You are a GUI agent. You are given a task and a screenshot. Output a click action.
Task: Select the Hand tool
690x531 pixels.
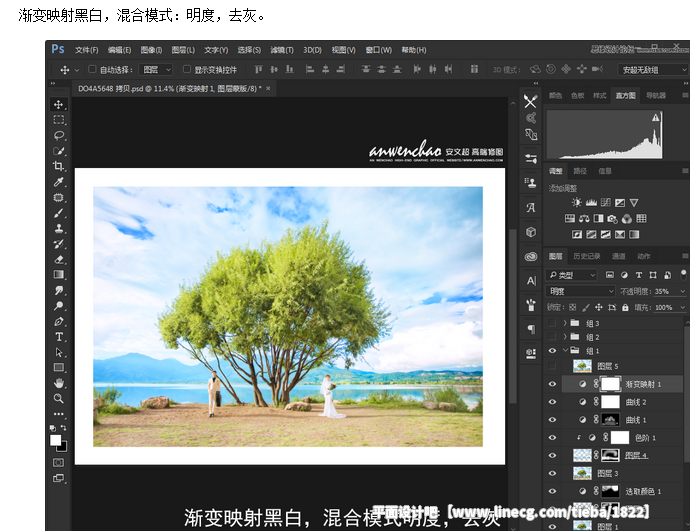58,383
